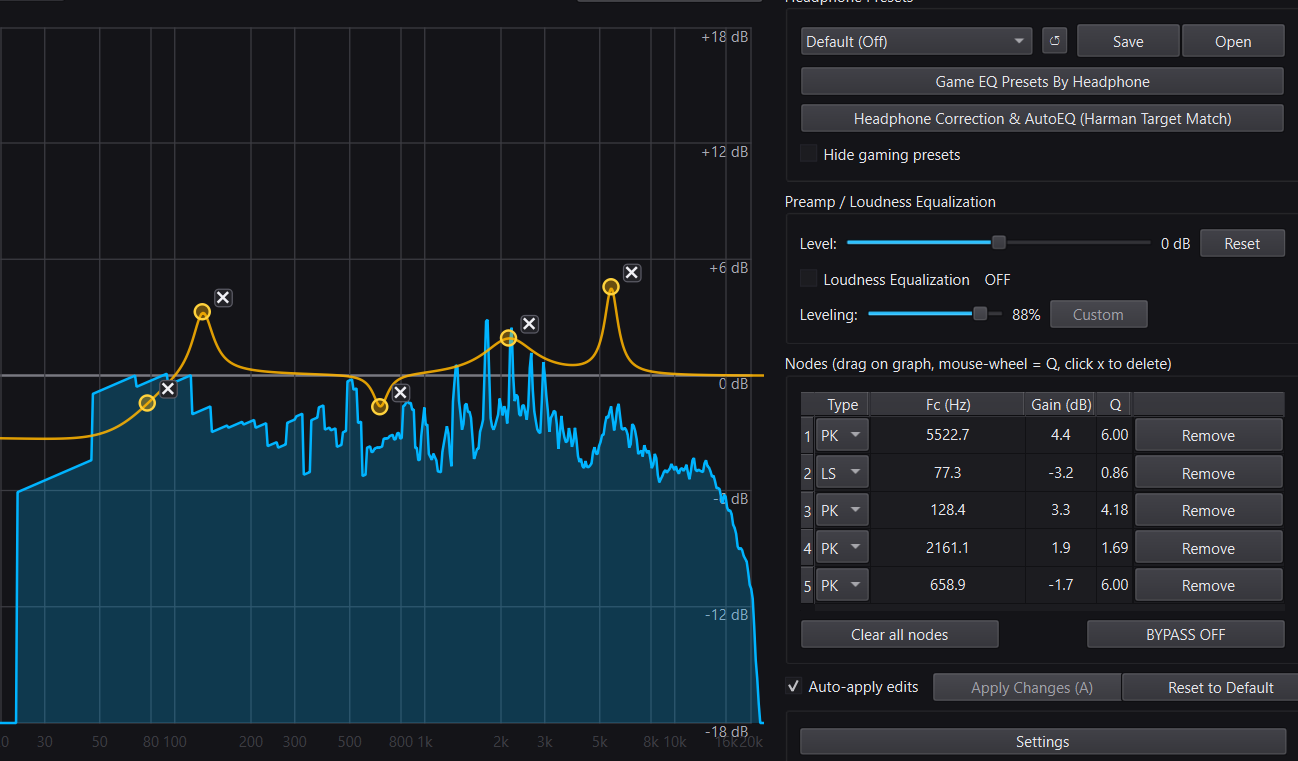Select the yellow 2.1 kHz node on curve
The height and width of the screenshot is (761, 1298).
(508, 338)
